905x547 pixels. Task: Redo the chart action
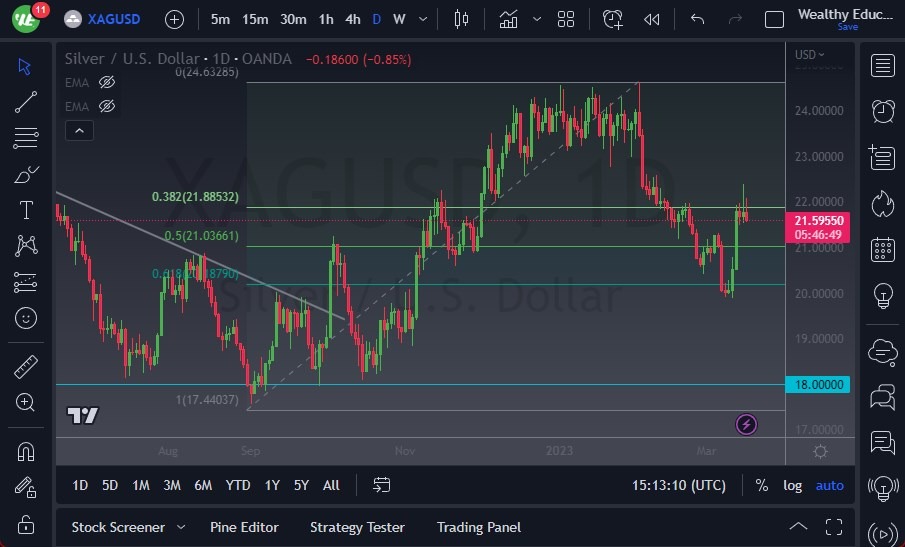pyautogui.click(x=735, y=20)
